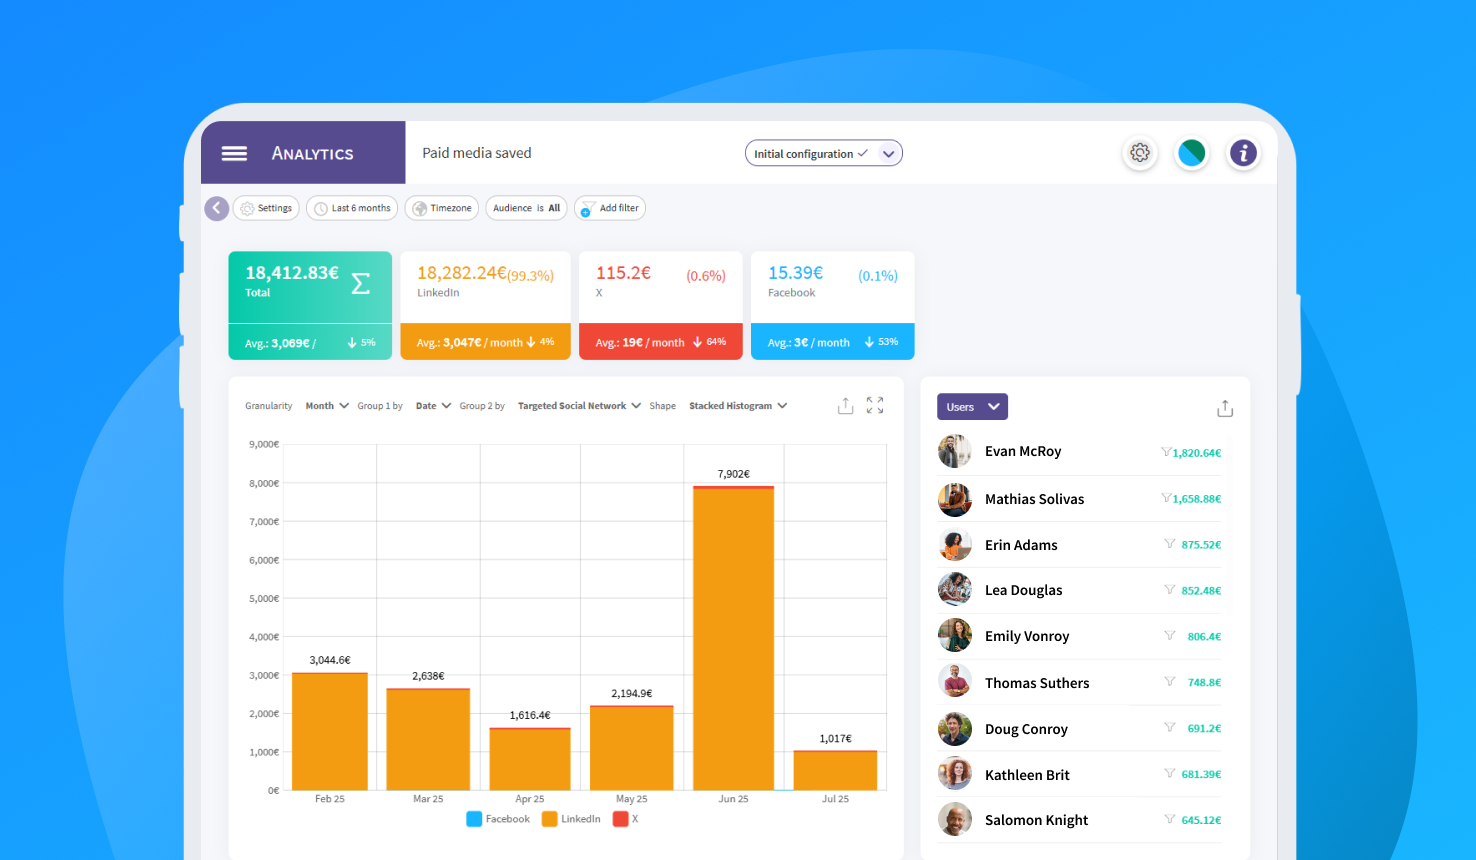Click Evan McRoy's avatar
Viewport: 1476px width, 860px height.
tap(954, 451)
